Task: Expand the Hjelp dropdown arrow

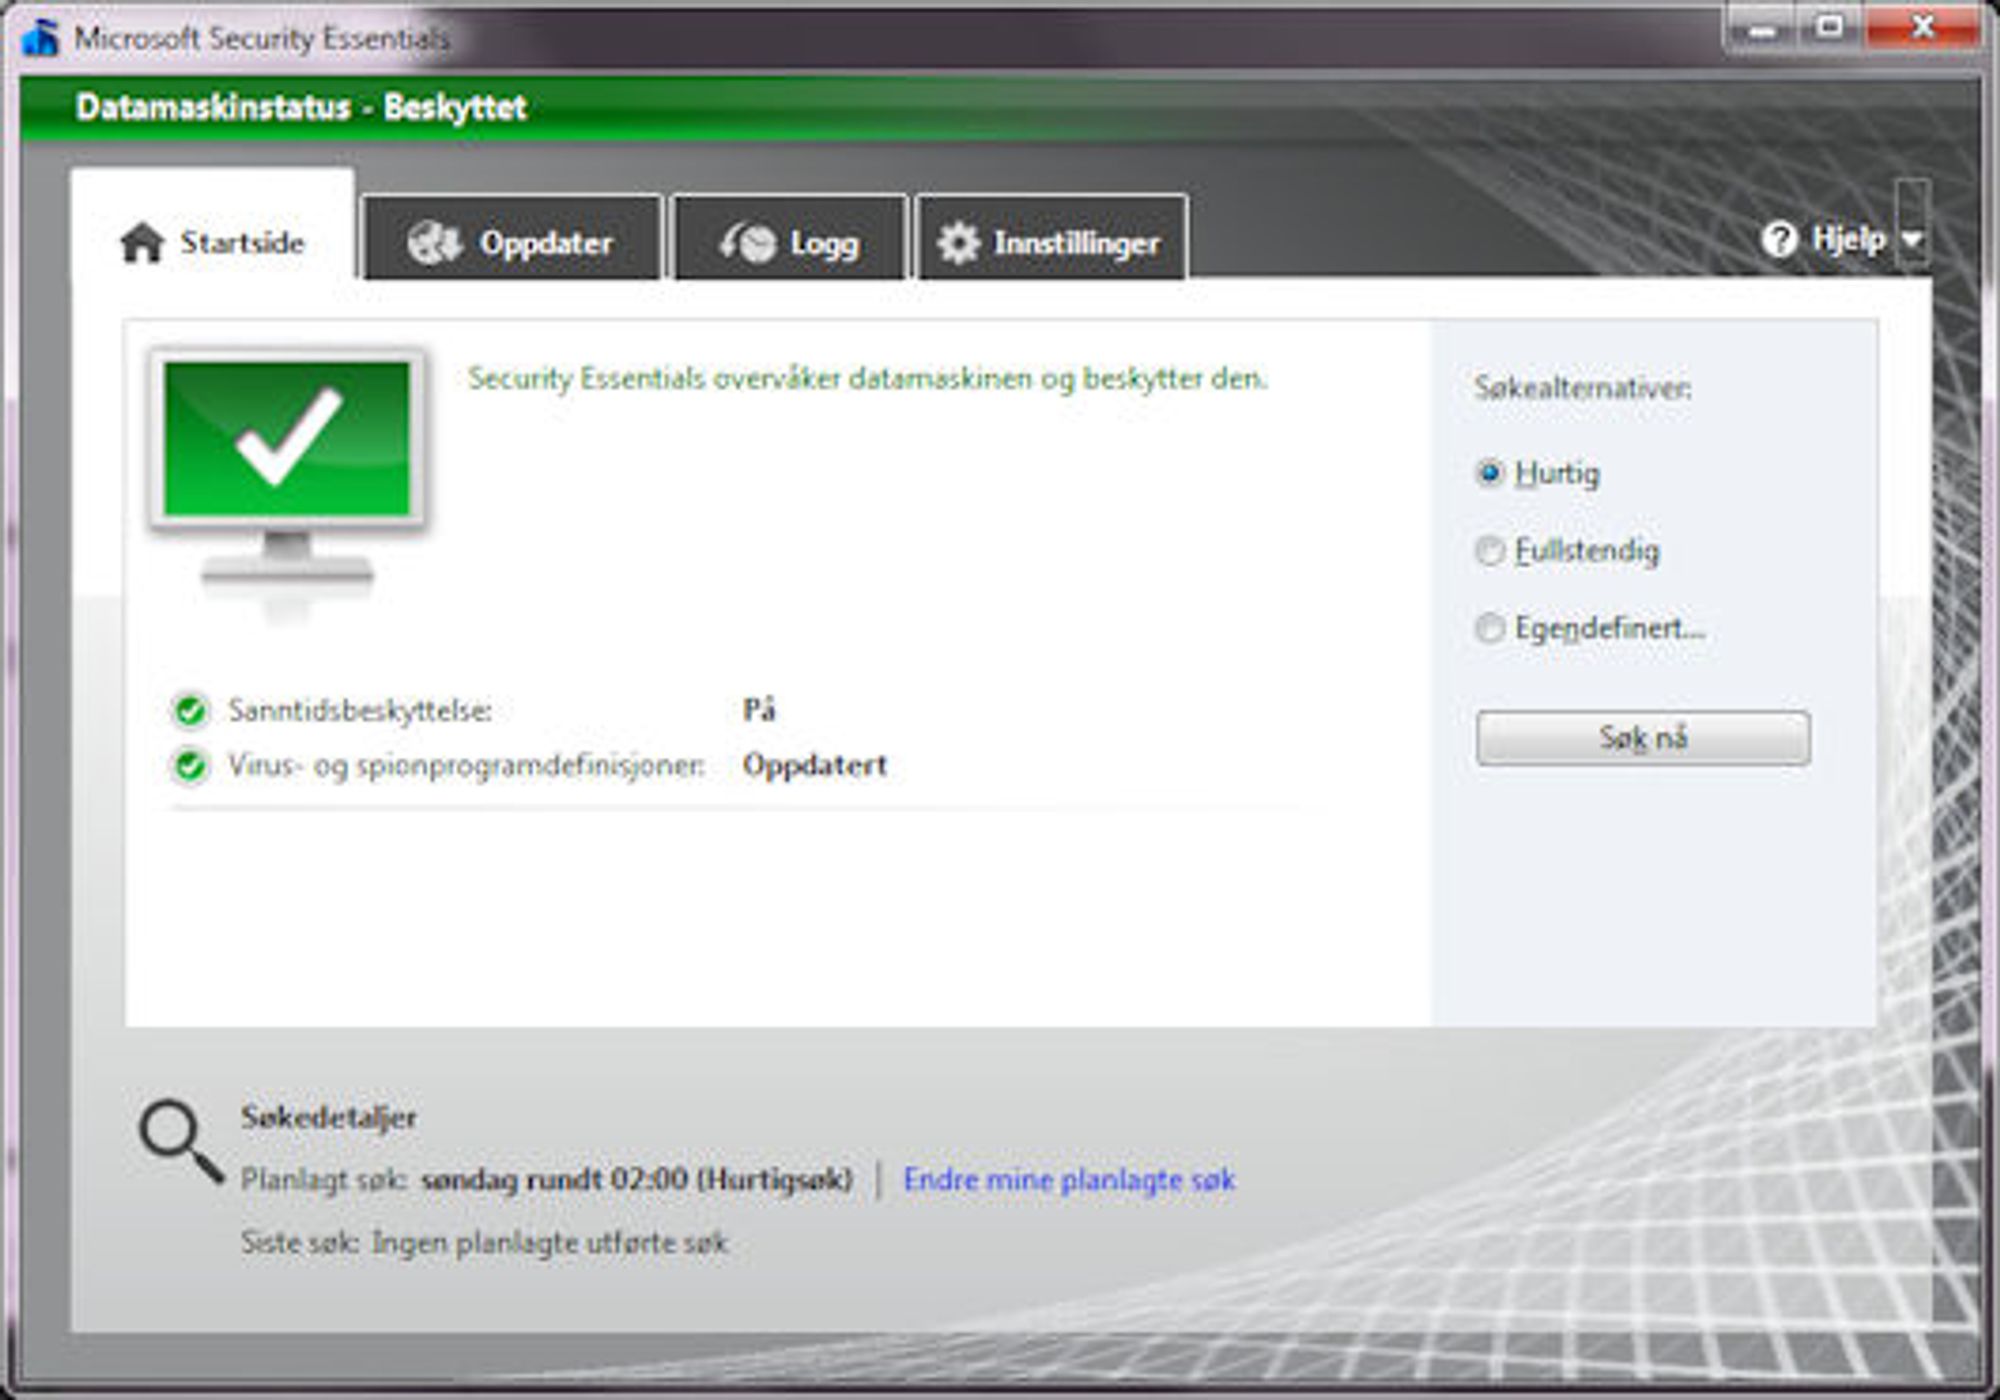Action: pos(1911,240)
